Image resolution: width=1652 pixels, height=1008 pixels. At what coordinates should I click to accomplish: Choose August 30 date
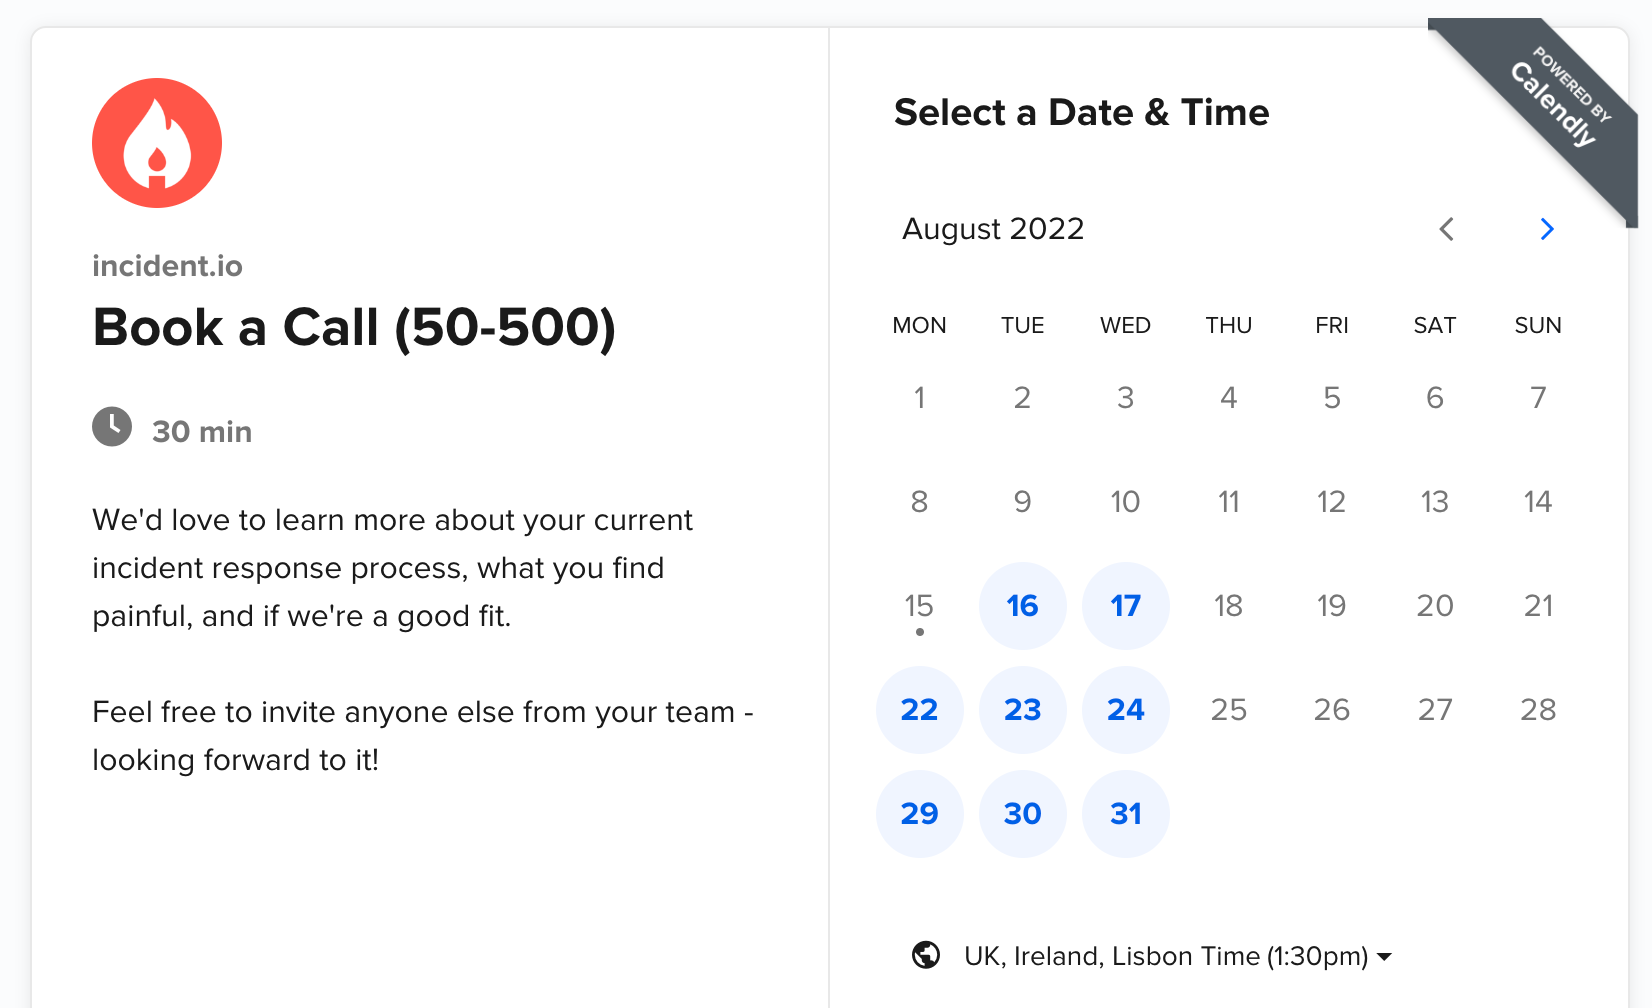(x=1022, y=813)
